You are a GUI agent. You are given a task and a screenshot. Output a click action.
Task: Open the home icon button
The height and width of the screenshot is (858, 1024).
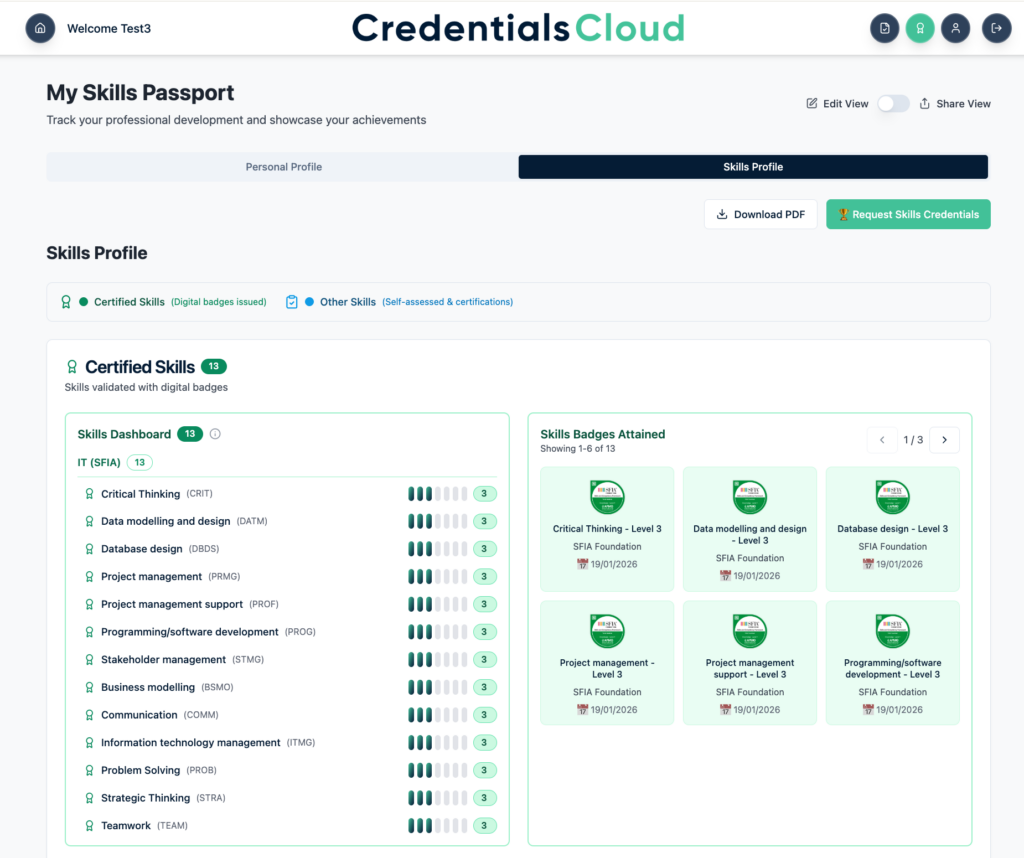coord(40,28)
